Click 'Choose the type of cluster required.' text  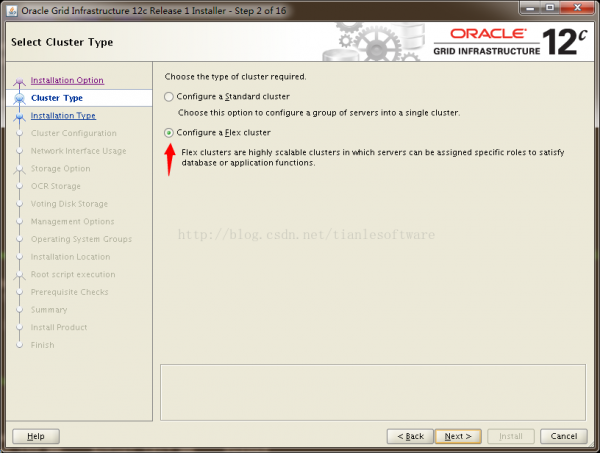click(235, 77)
